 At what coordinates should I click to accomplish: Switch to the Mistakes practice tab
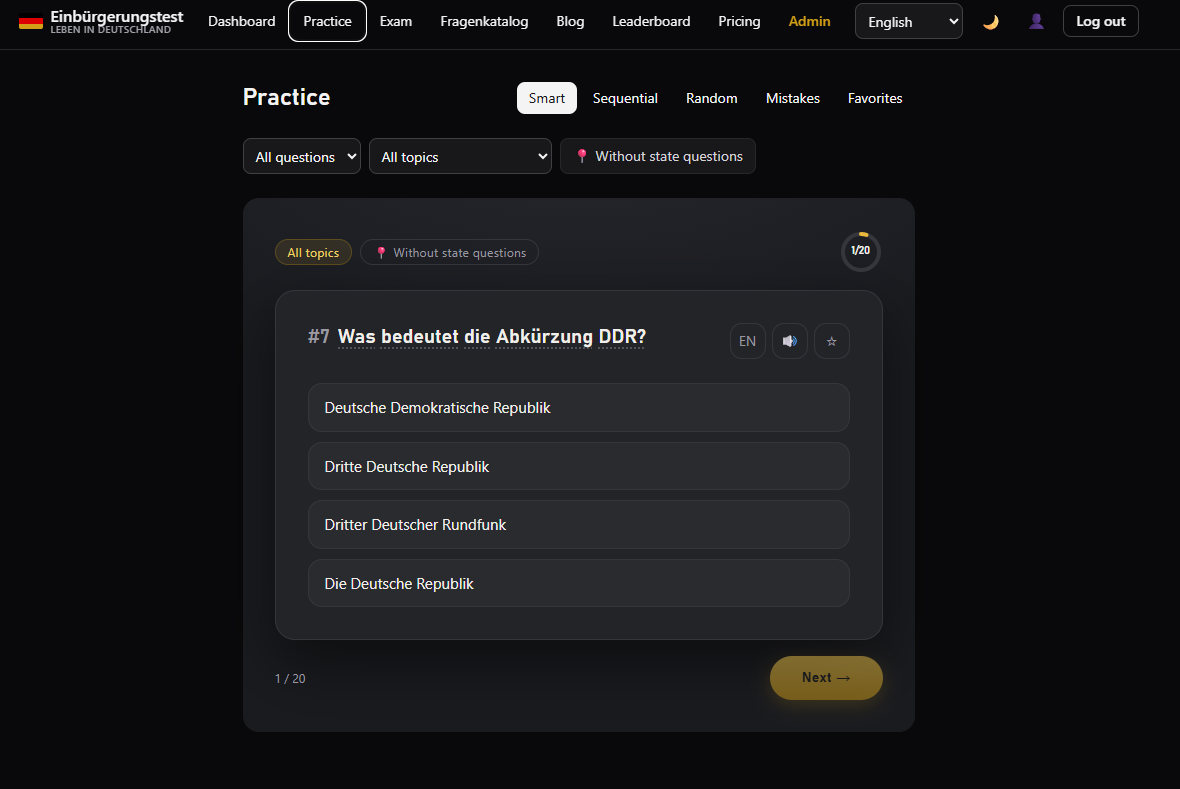point(792,98)
